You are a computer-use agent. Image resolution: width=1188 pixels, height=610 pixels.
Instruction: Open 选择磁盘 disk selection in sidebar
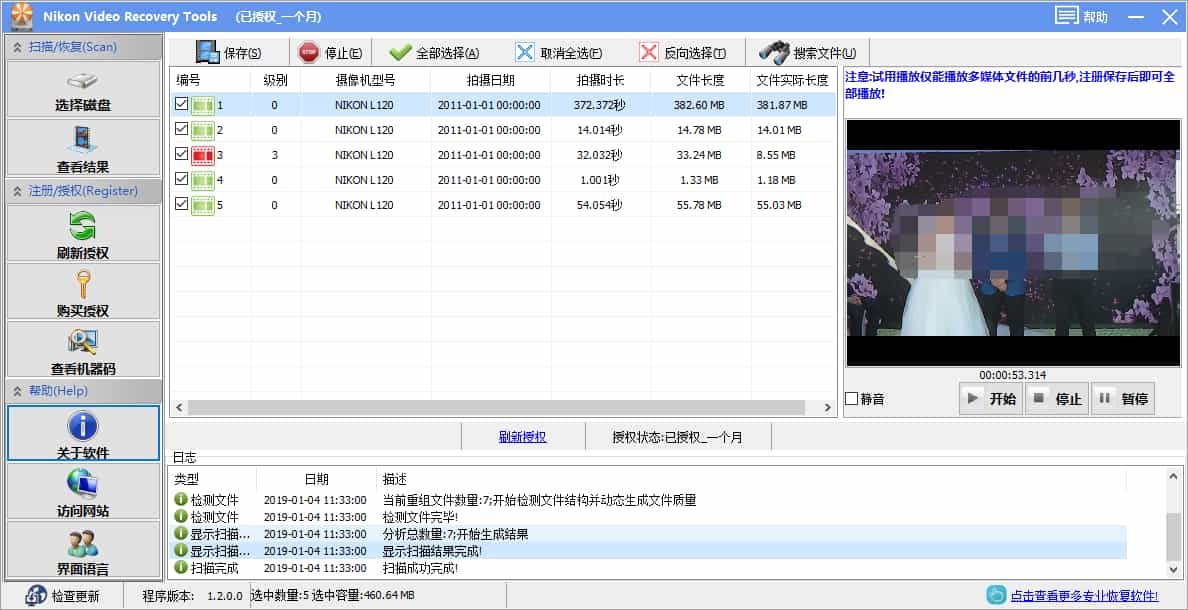83,89
